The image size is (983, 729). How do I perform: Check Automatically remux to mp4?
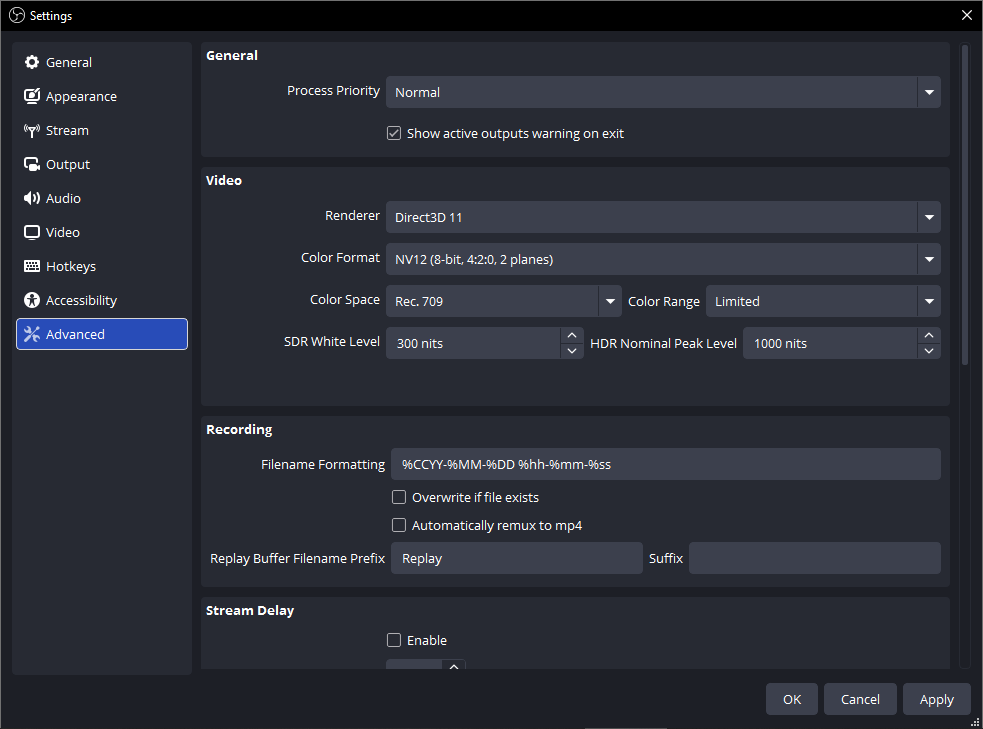tap(399, 525)
